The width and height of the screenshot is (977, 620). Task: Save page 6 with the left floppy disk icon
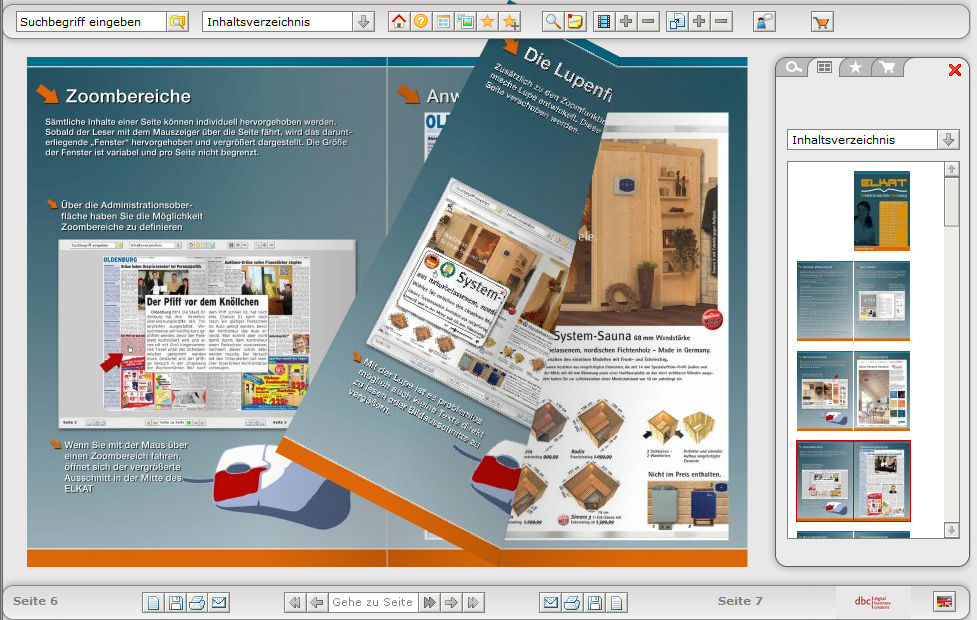175,602
